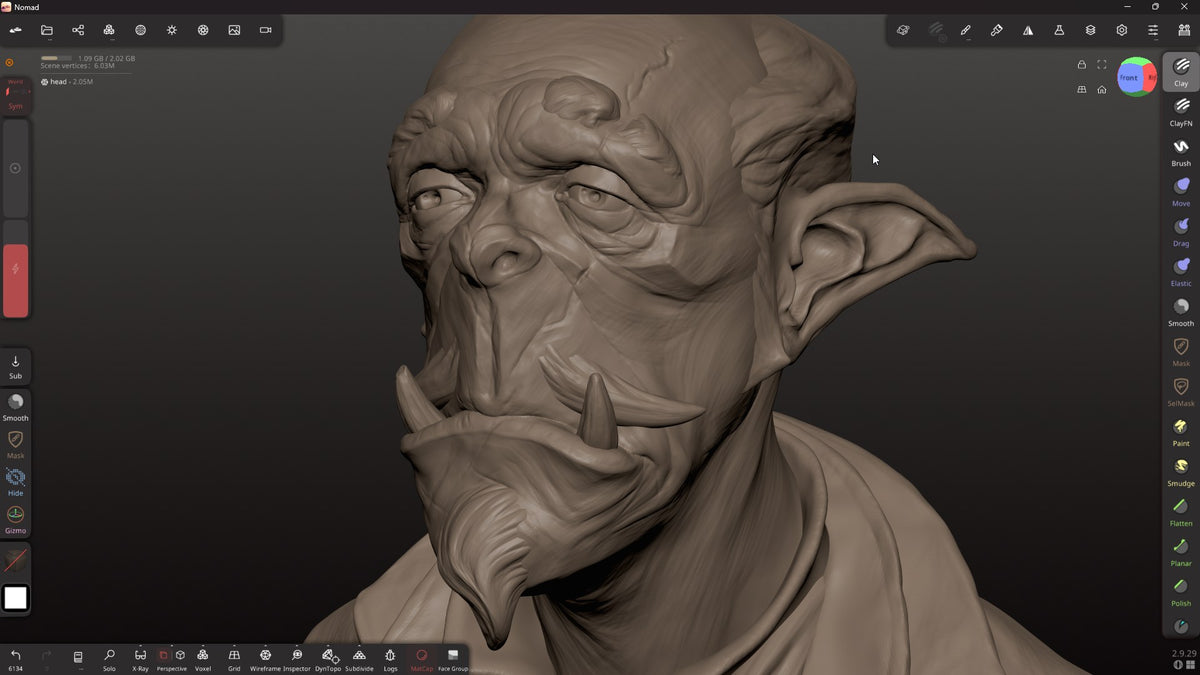Open the Lighting sun menu

click(172, 30)
